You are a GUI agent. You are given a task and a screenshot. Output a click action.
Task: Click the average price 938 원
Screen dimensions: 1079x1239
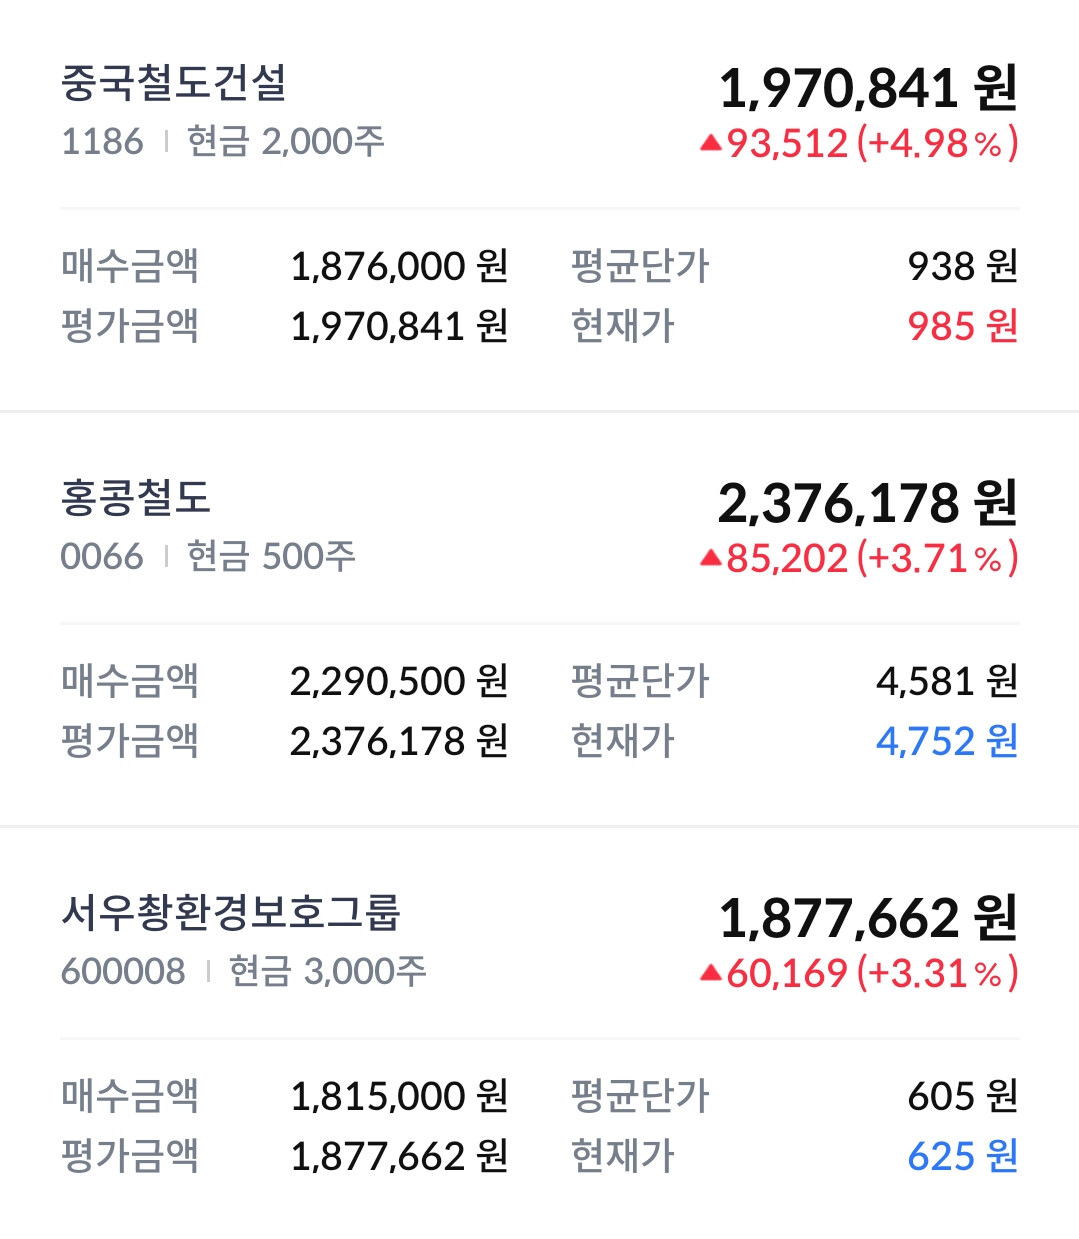pos(962,266)
